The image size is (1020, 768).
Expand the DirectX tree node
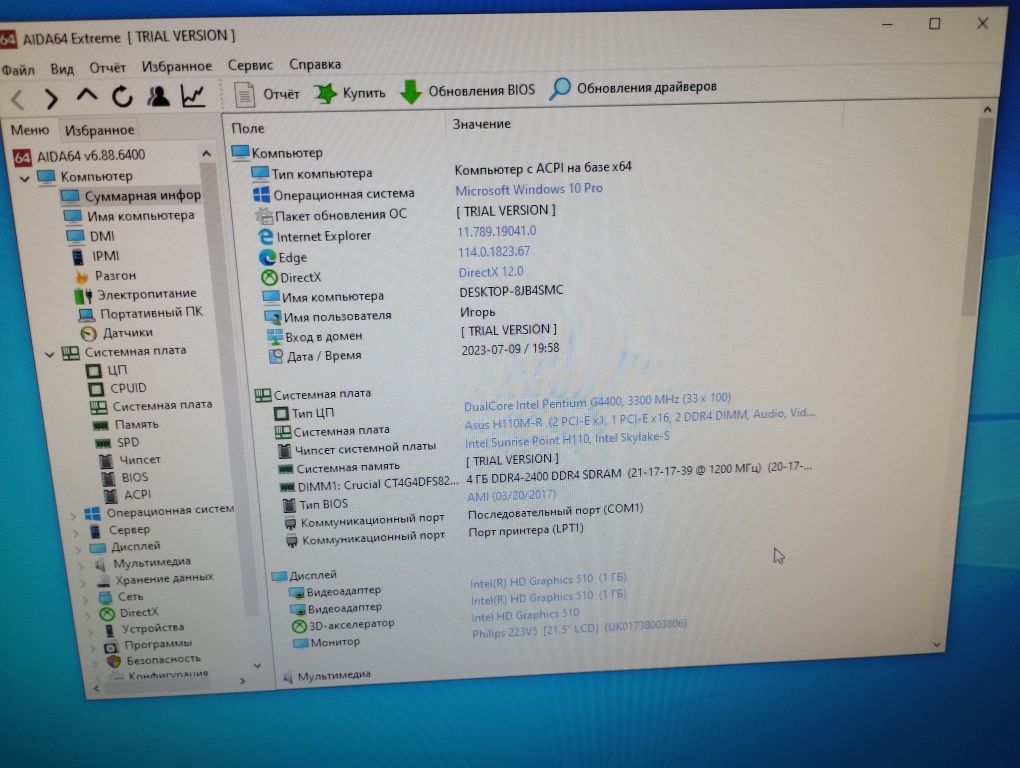(90, 614)
